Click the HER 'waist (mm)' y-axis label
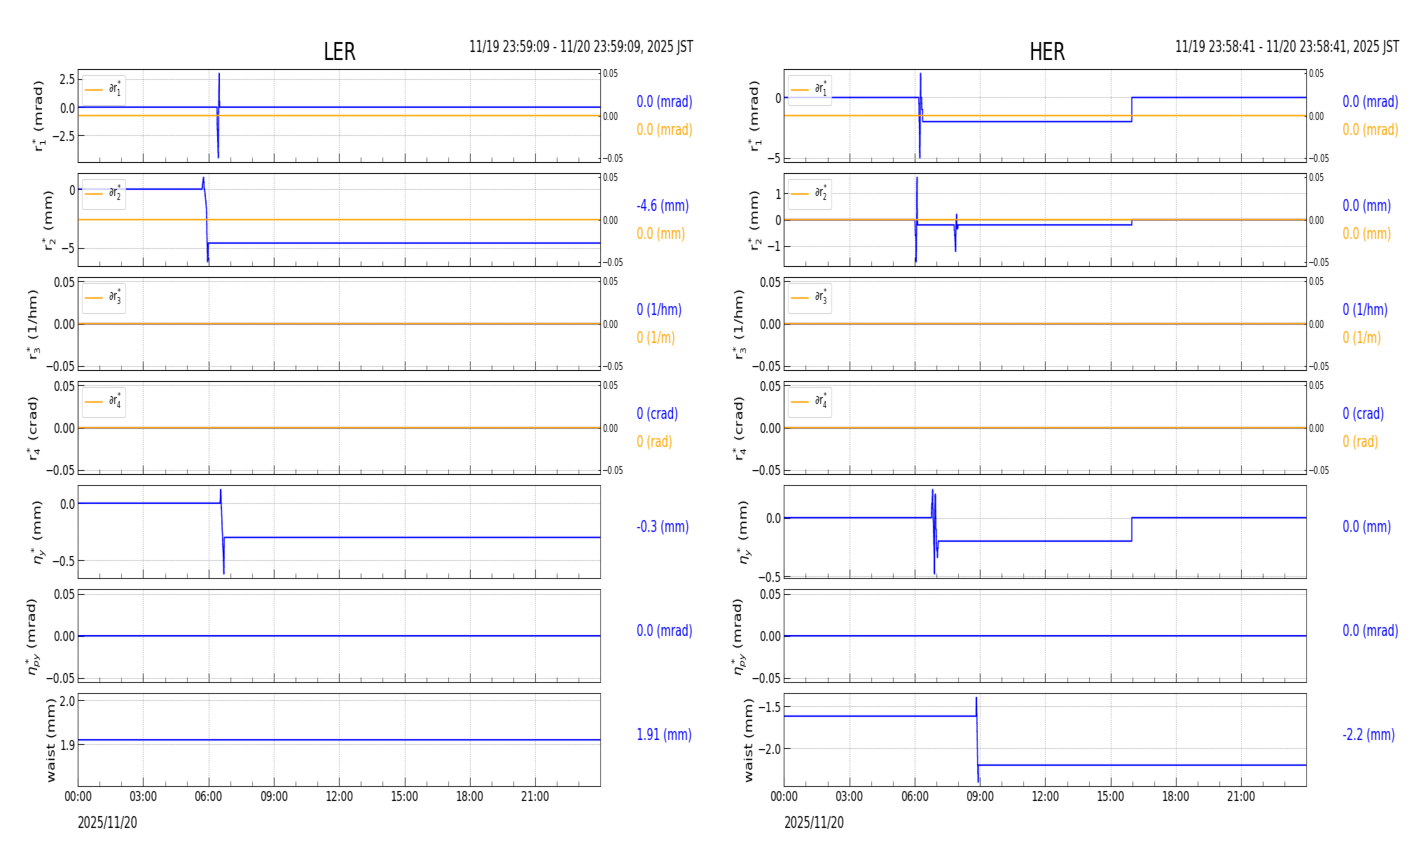This screenshot has height=864, width=1412. click(749, 740)
